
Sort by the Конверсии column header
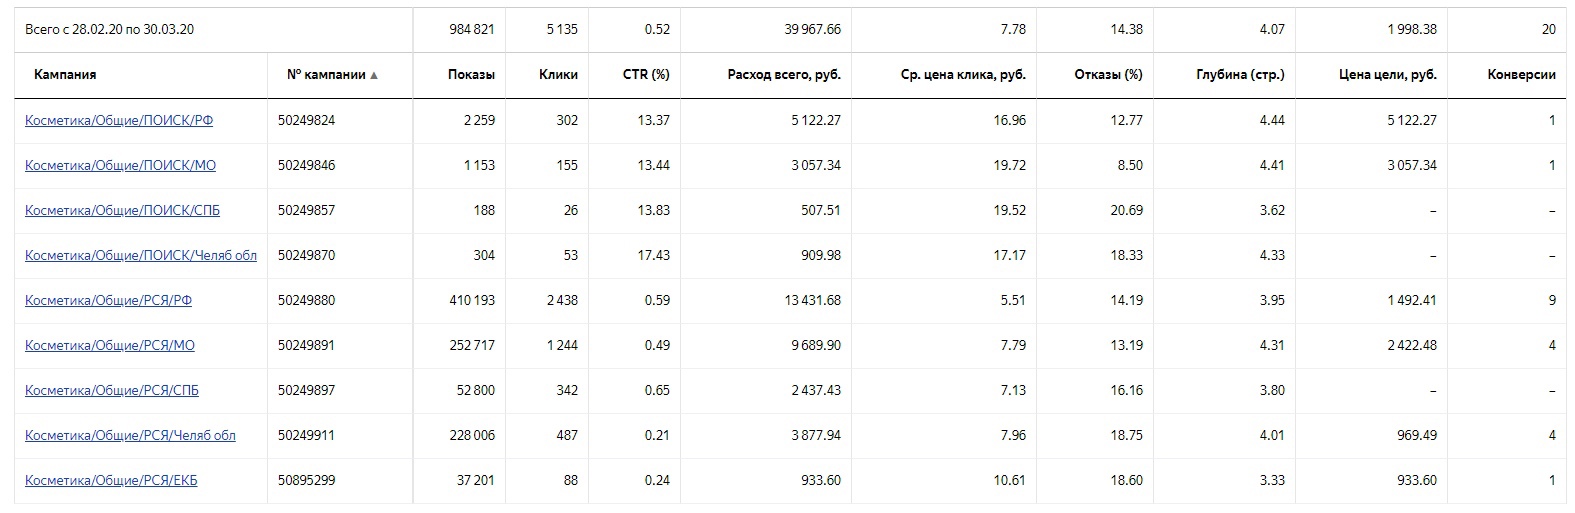[x=1521, y=75]
